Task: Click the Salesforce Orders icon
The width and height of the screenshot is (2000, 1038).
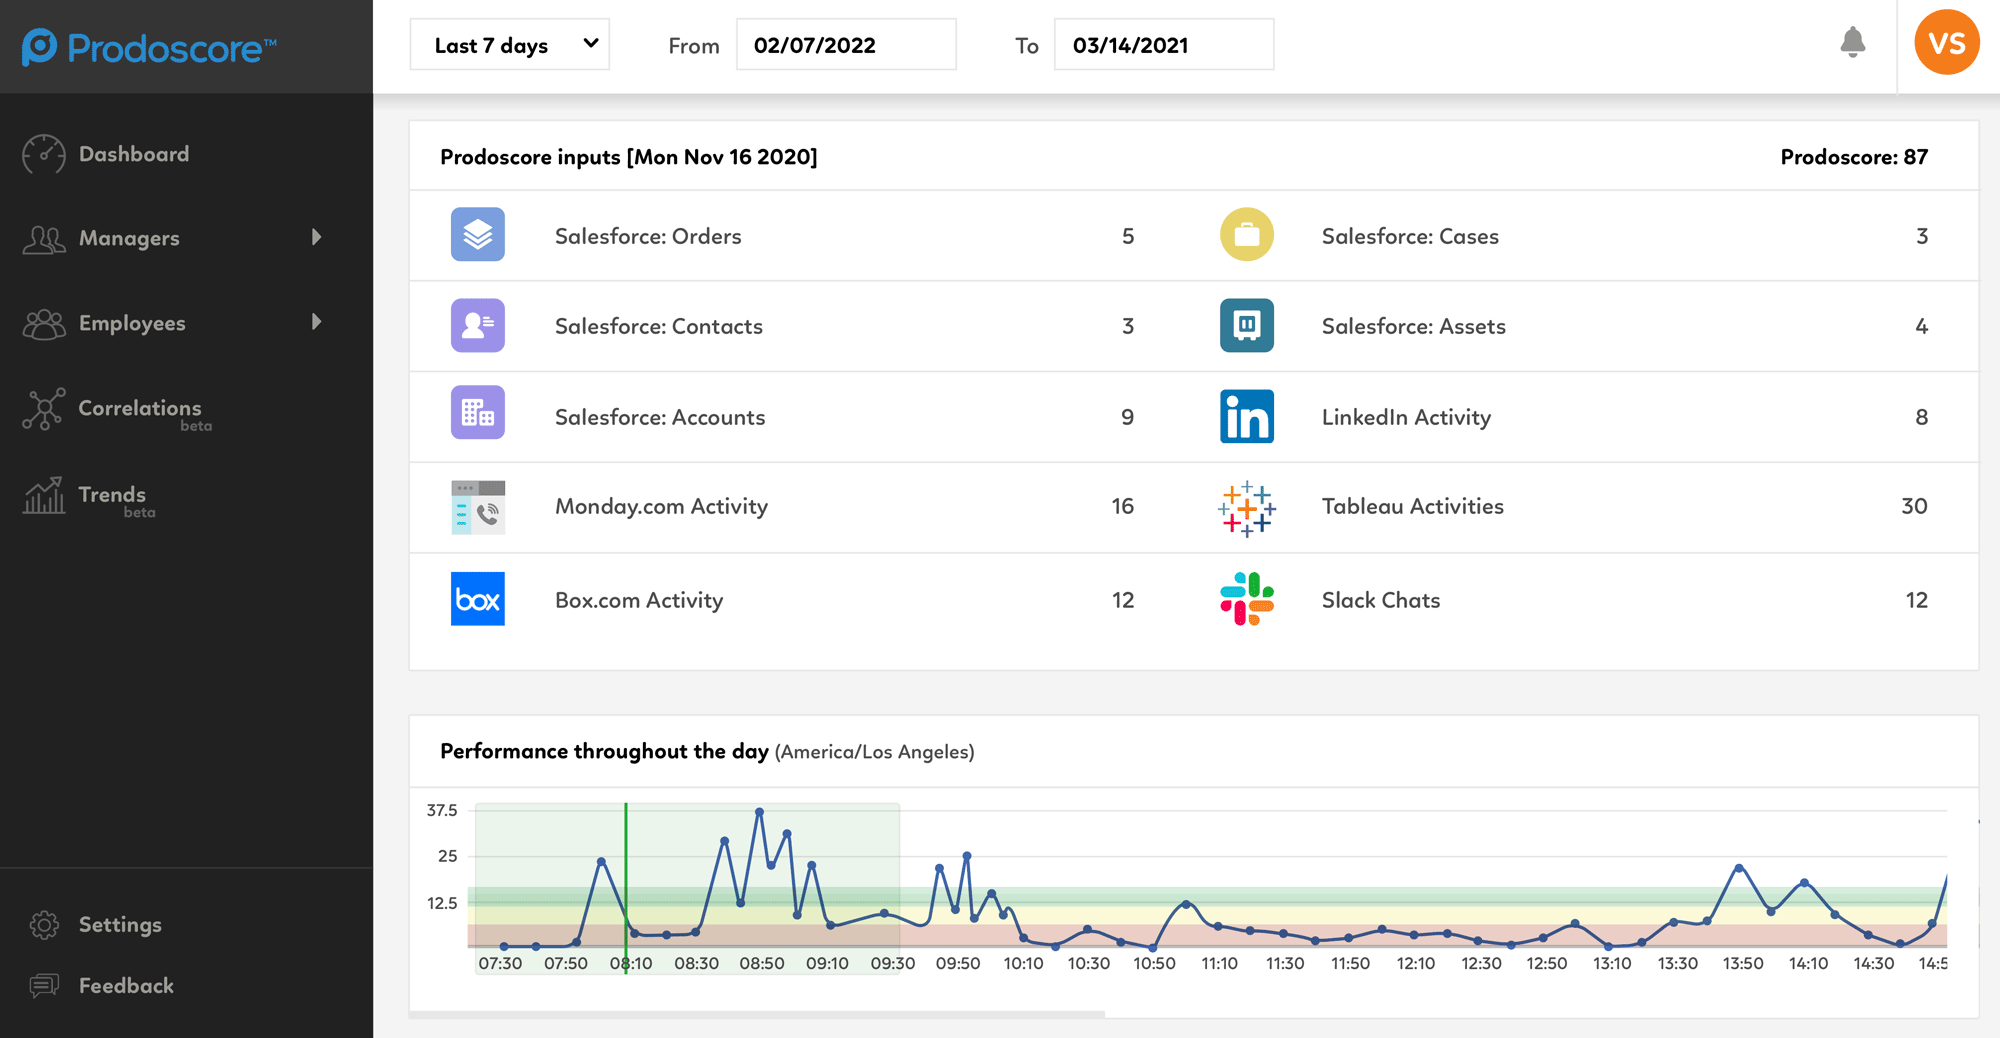Action: (478, 235)
